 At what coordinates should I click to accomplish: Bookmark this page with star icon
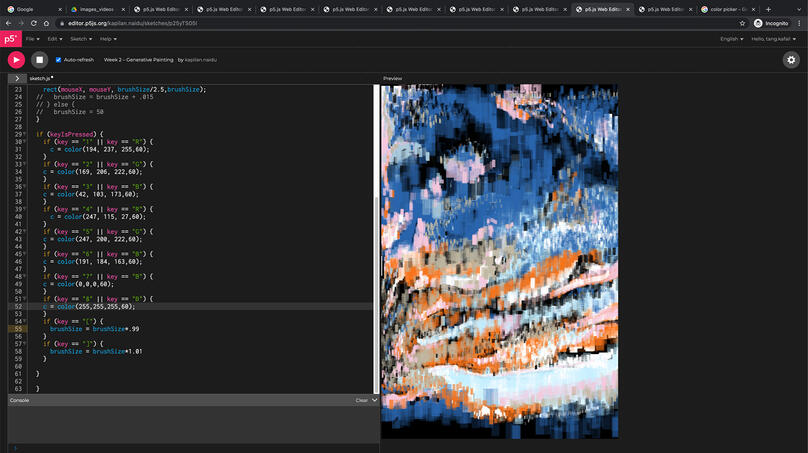pos(742,23)
